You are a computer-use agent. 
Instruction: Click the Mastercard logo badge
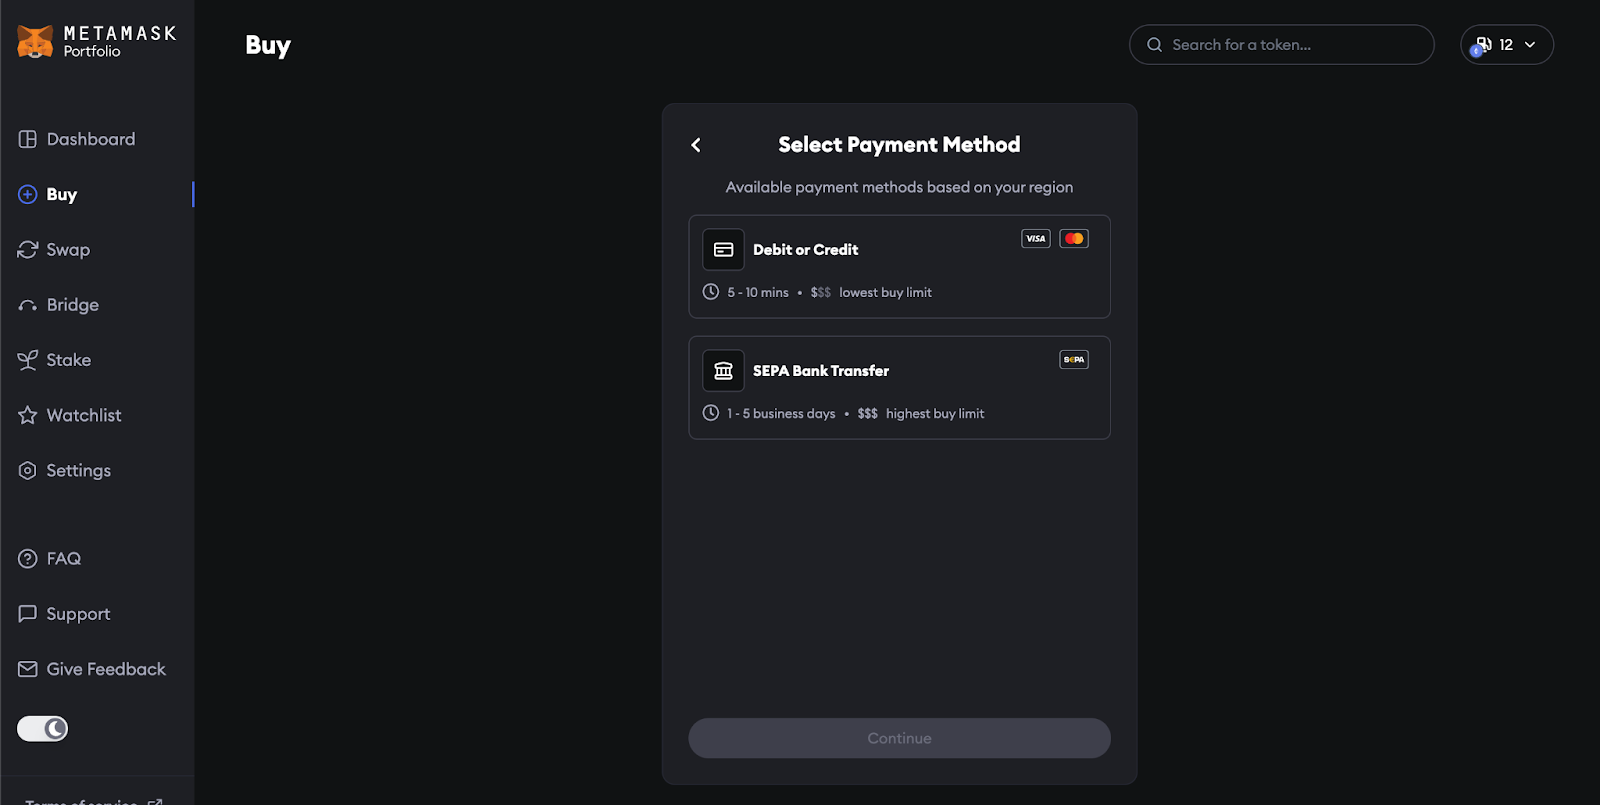pyautogui.click(x=1074, y=239)
